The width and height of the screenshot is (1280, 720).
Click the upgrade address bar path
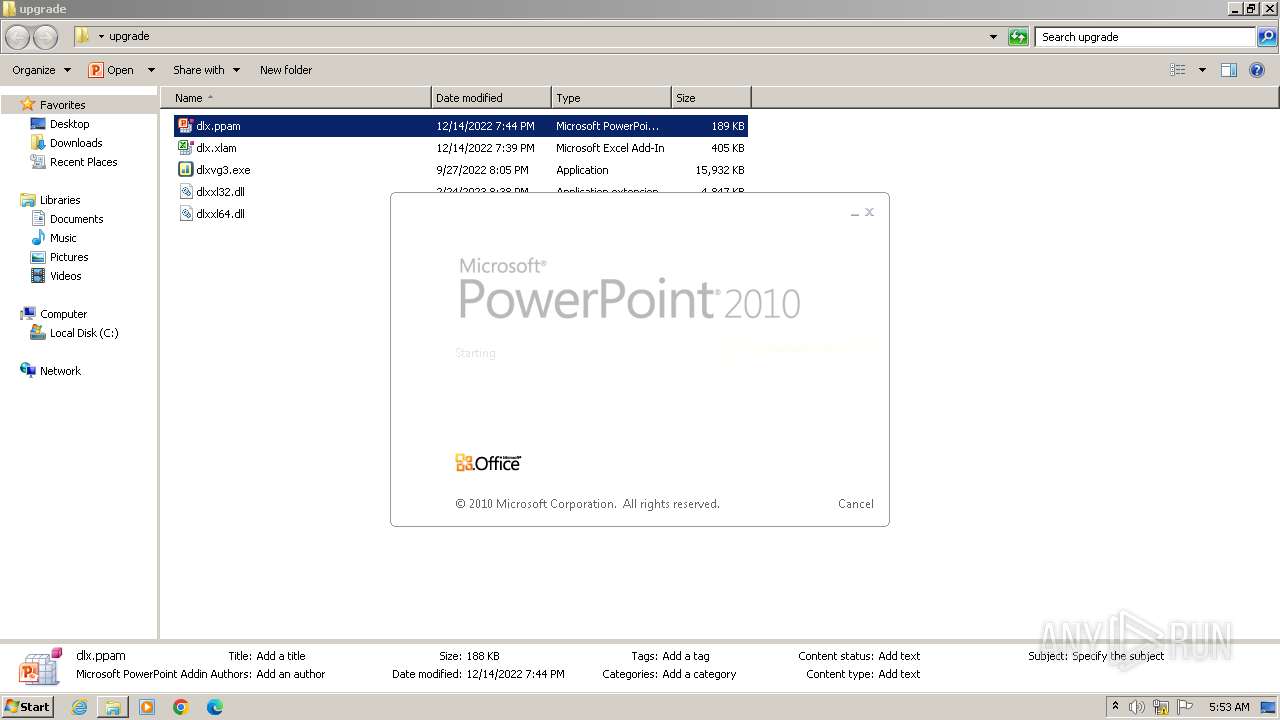pyautogui.click(x=129, y=37)
